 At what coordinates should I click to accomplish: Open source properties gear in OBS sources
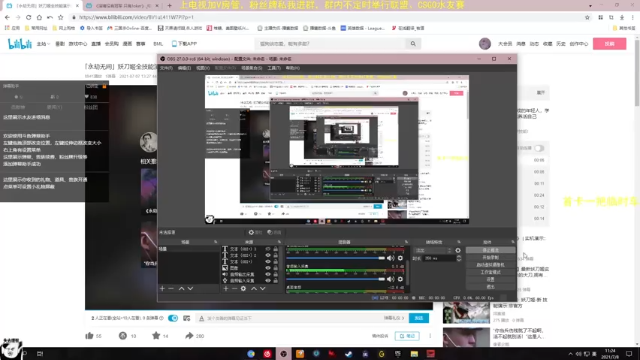pyautogui.click(x=243, y=289)
